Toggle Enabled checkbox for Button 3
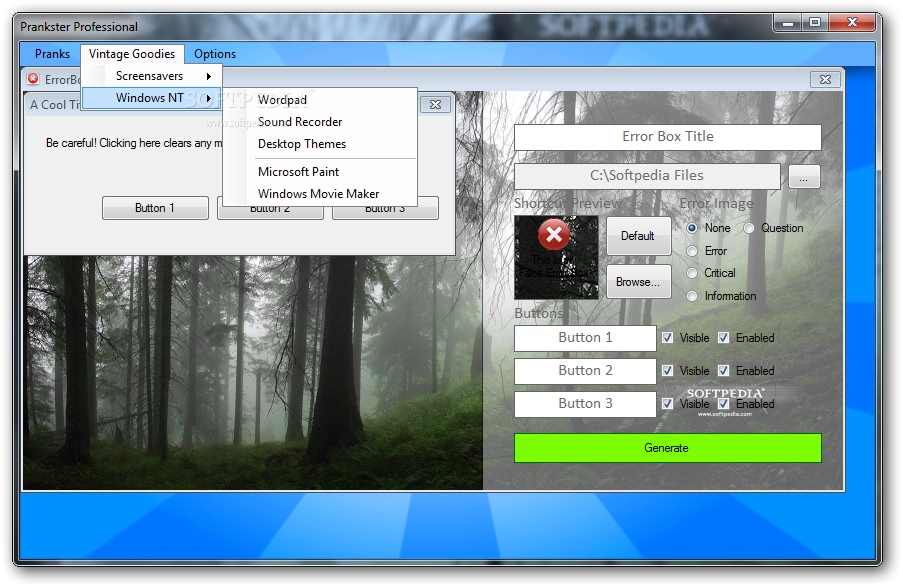Screen dimensions: 903x587 [x=723, y=403]
